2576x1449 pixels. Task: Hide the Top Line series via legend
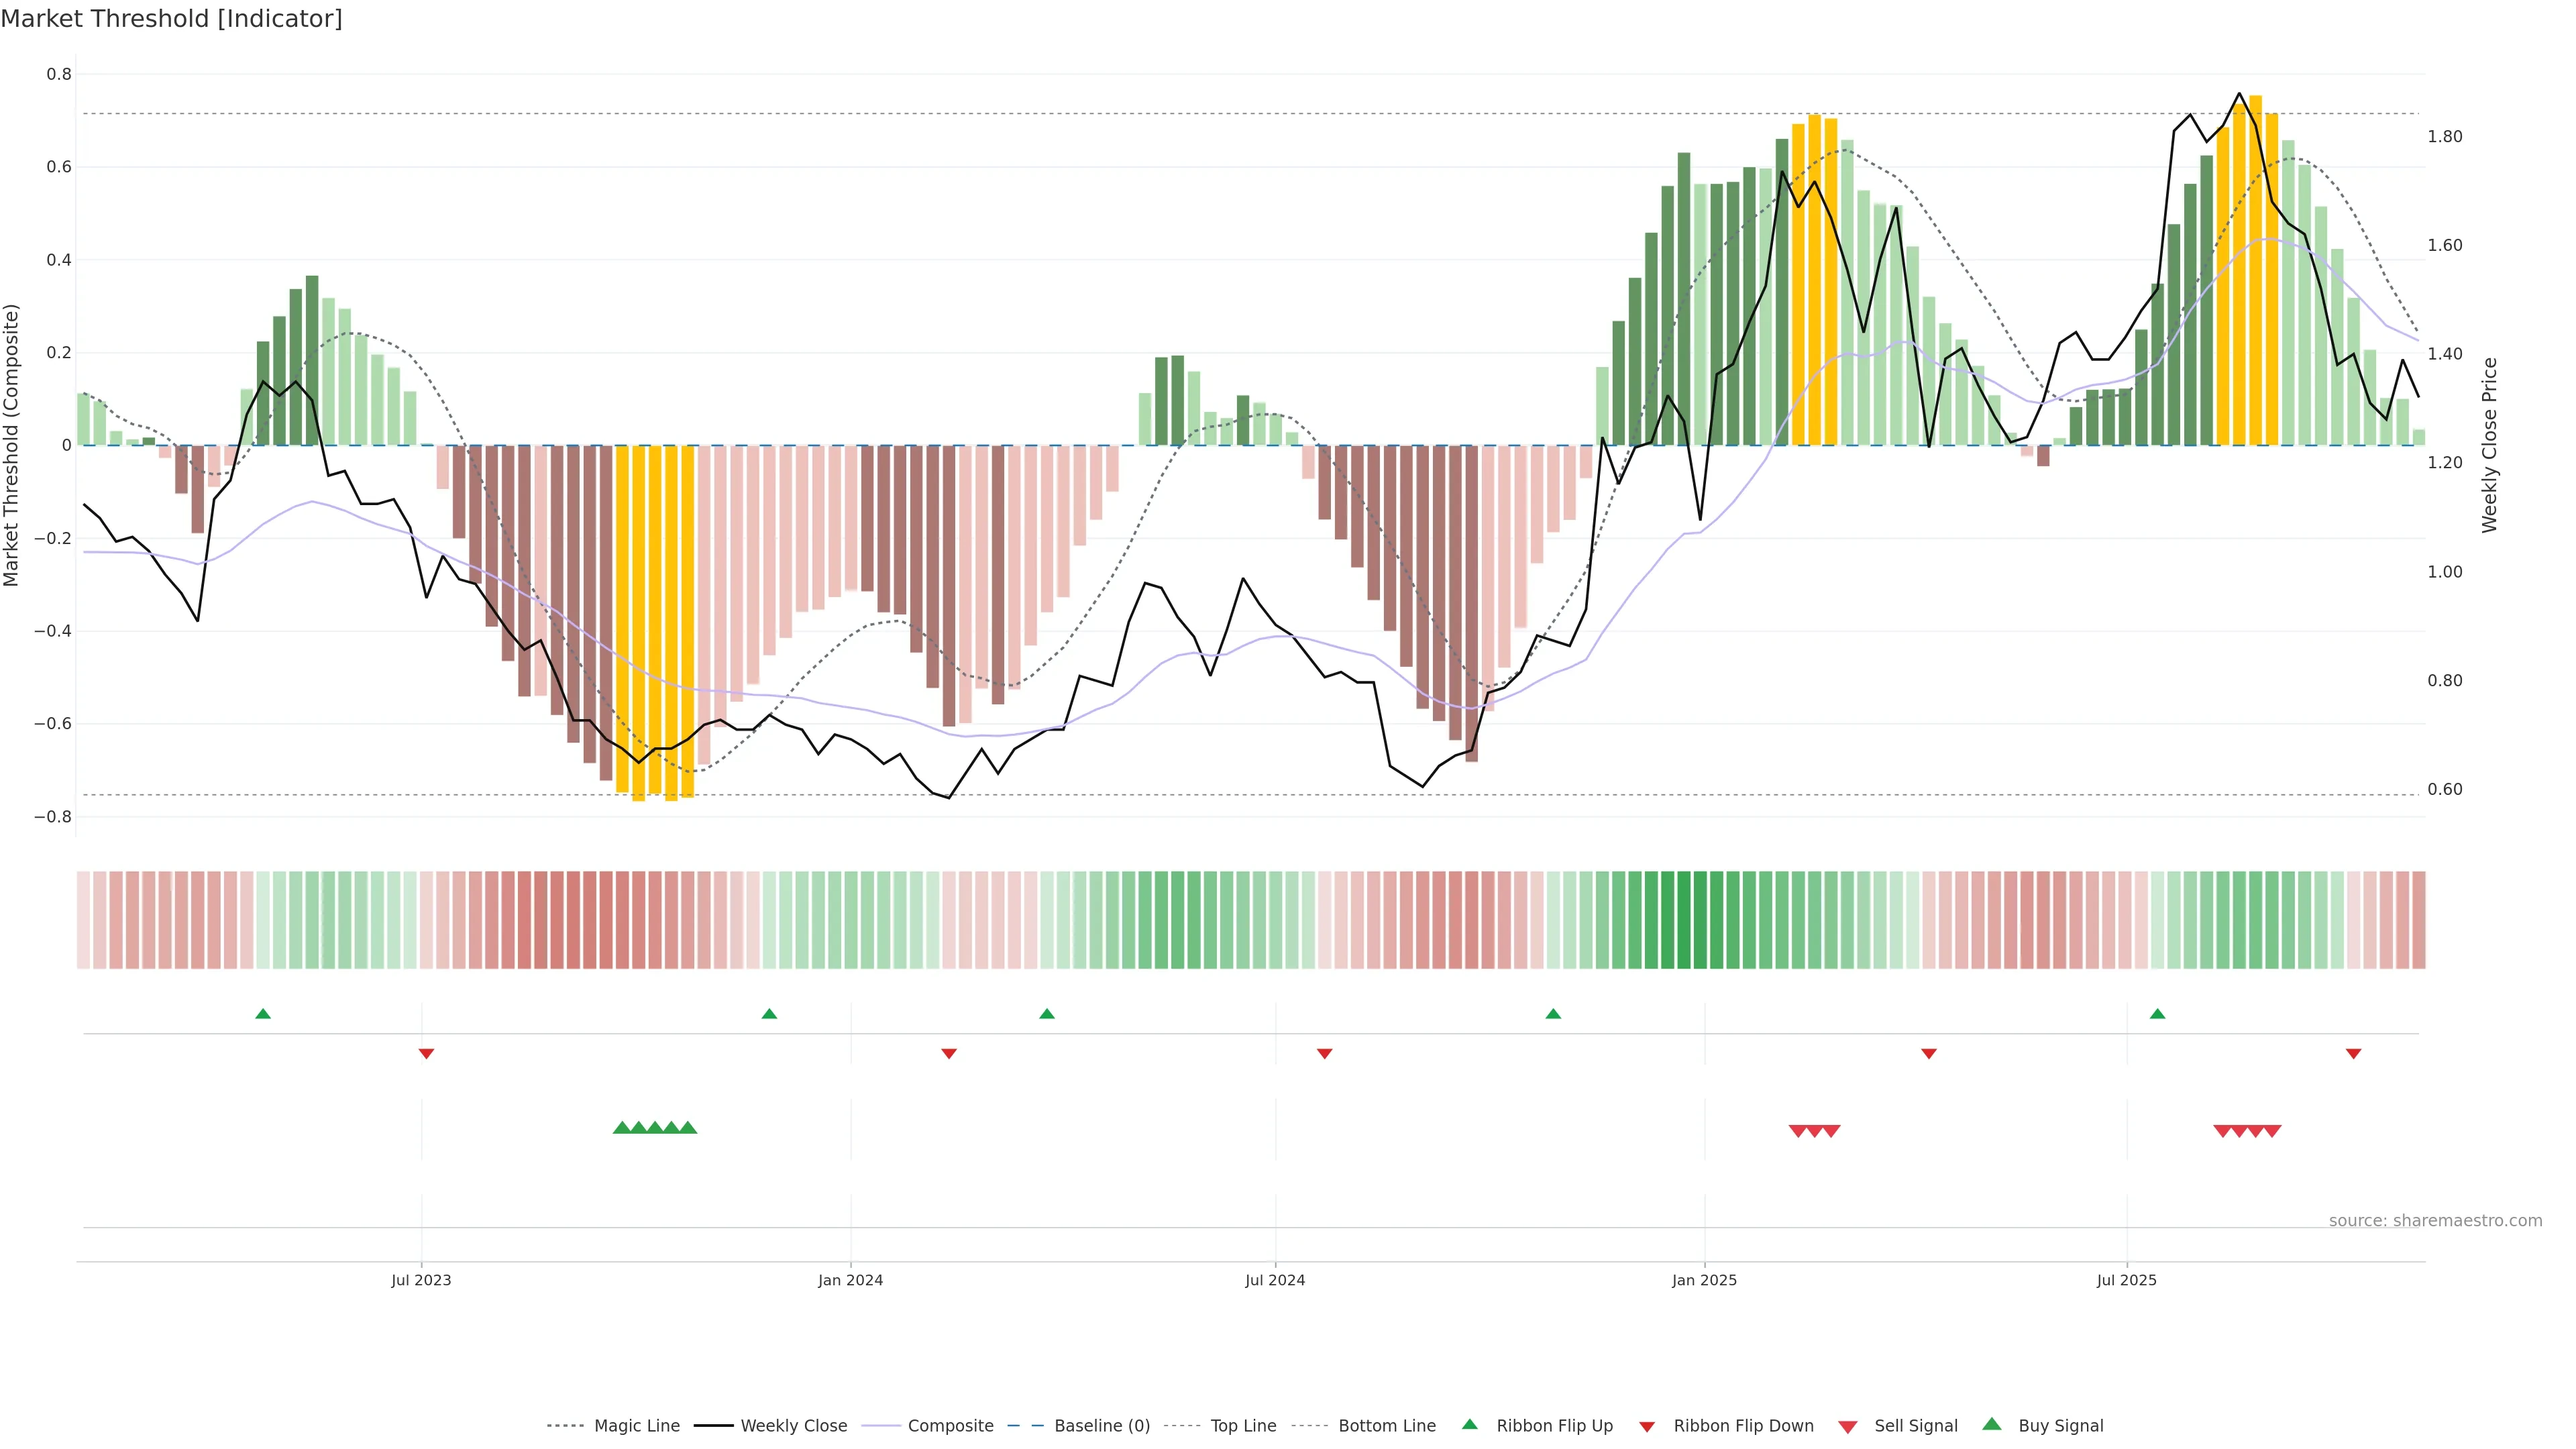[x=1243, y=1426]
